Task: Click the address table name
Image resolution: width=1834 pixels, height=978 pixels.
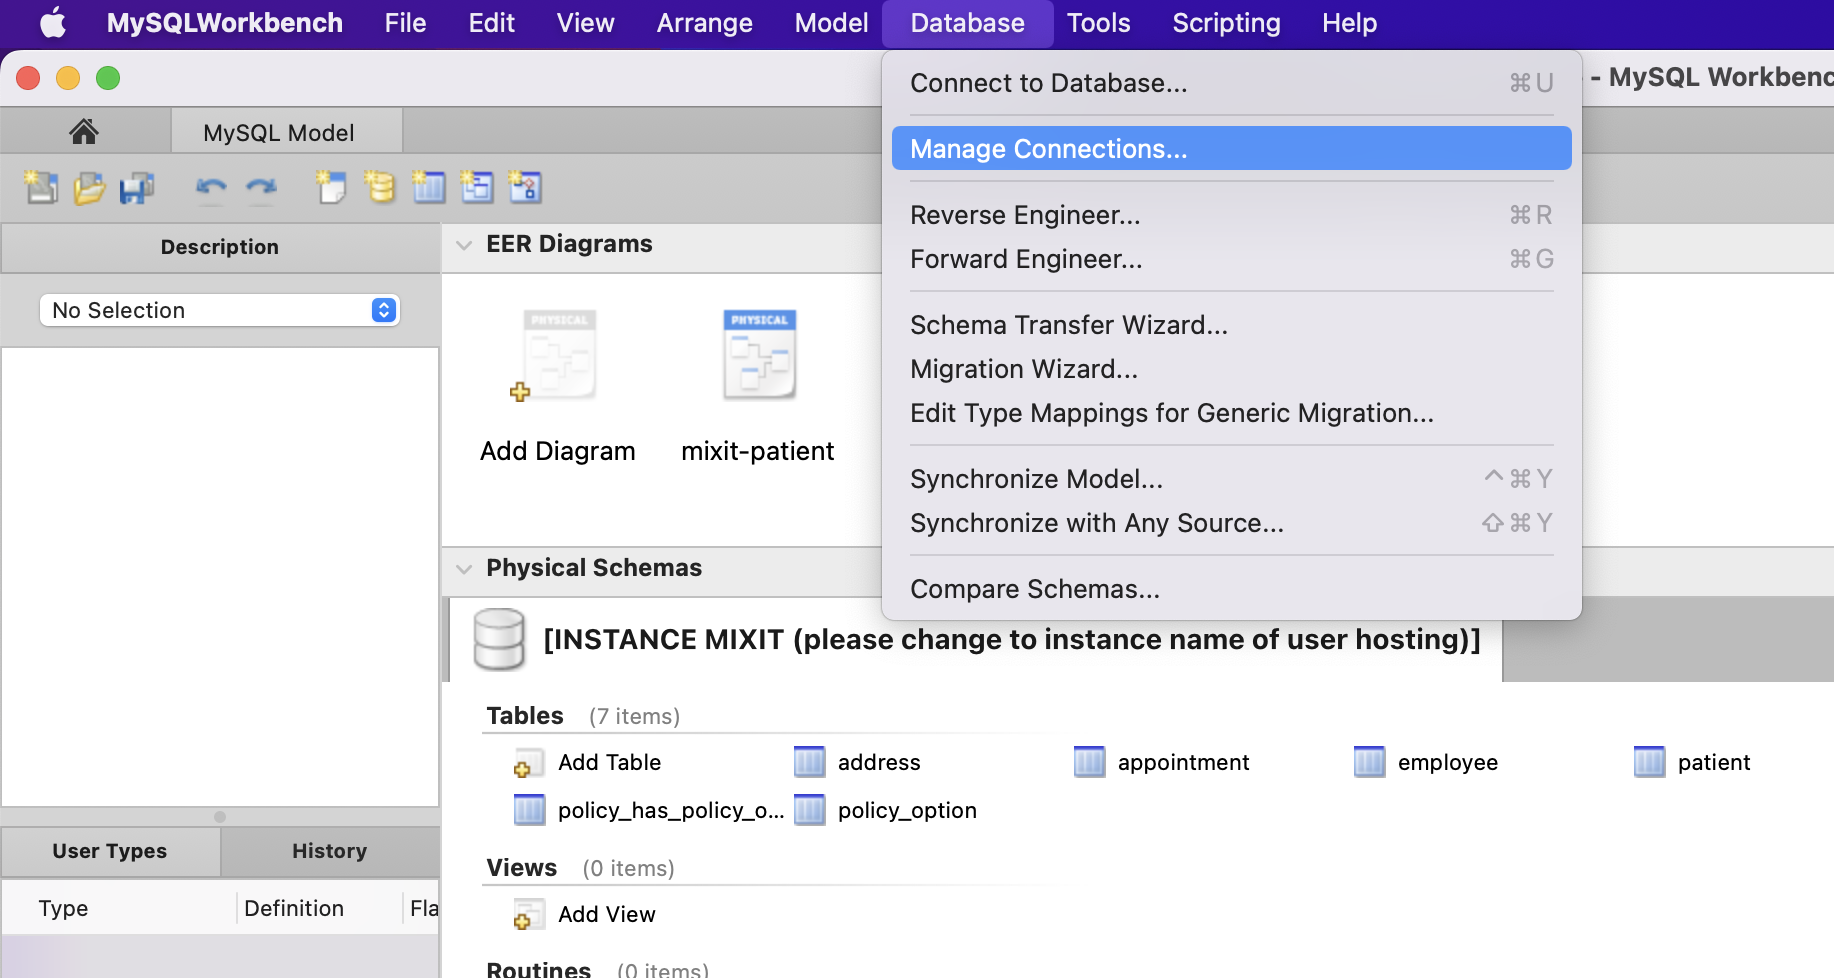Action: tap(879, 762)
